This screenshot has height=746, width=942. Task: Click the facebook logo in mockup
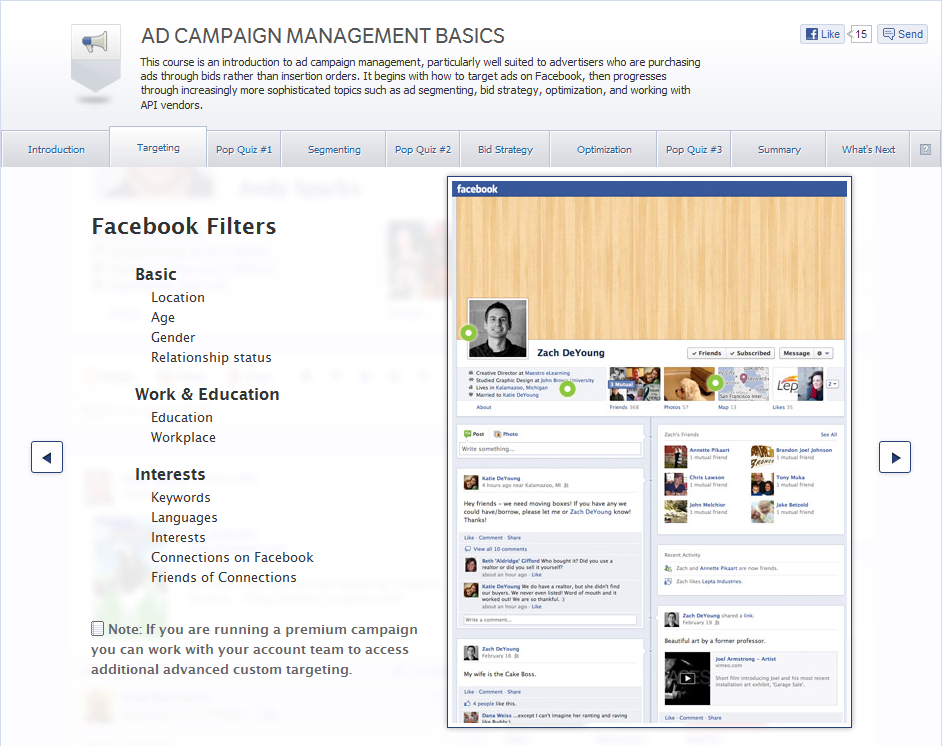[477, 189]
